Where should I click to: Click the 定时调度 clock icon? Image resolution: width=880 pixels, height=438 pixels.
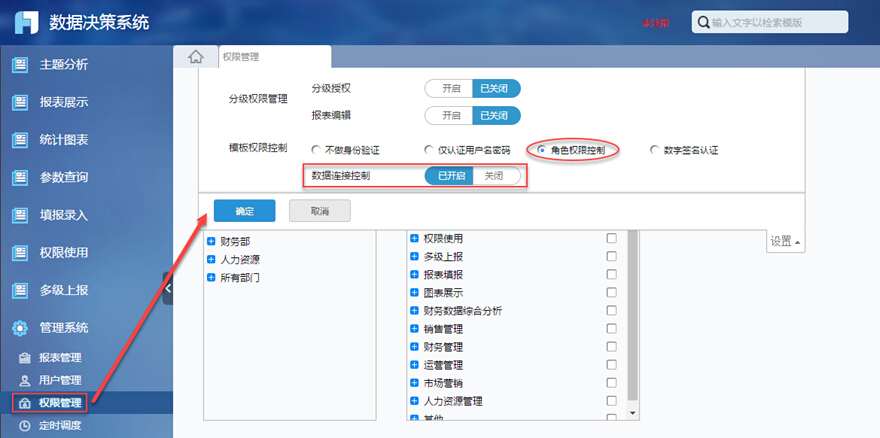25,425
